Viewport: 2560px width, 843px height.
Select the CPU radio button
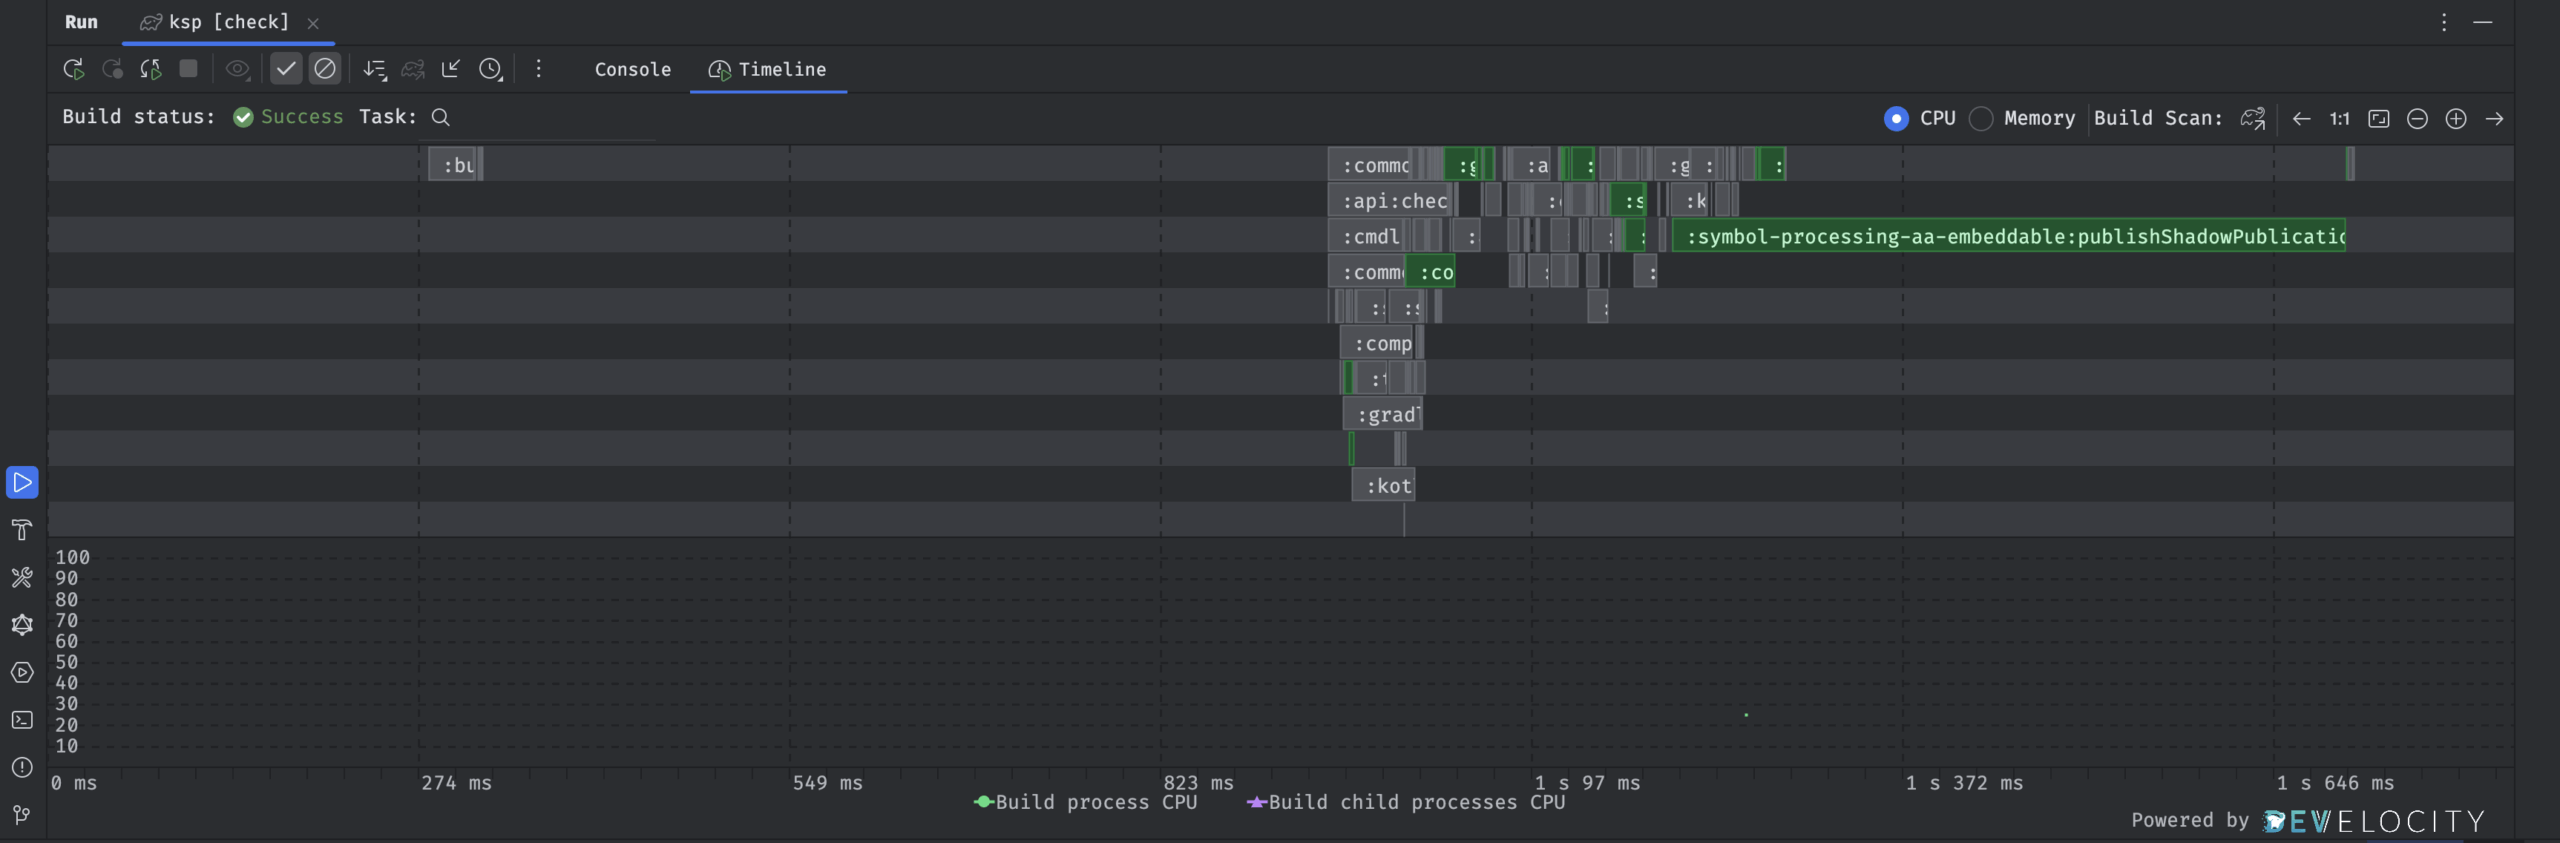click(x=1896, y=119)
